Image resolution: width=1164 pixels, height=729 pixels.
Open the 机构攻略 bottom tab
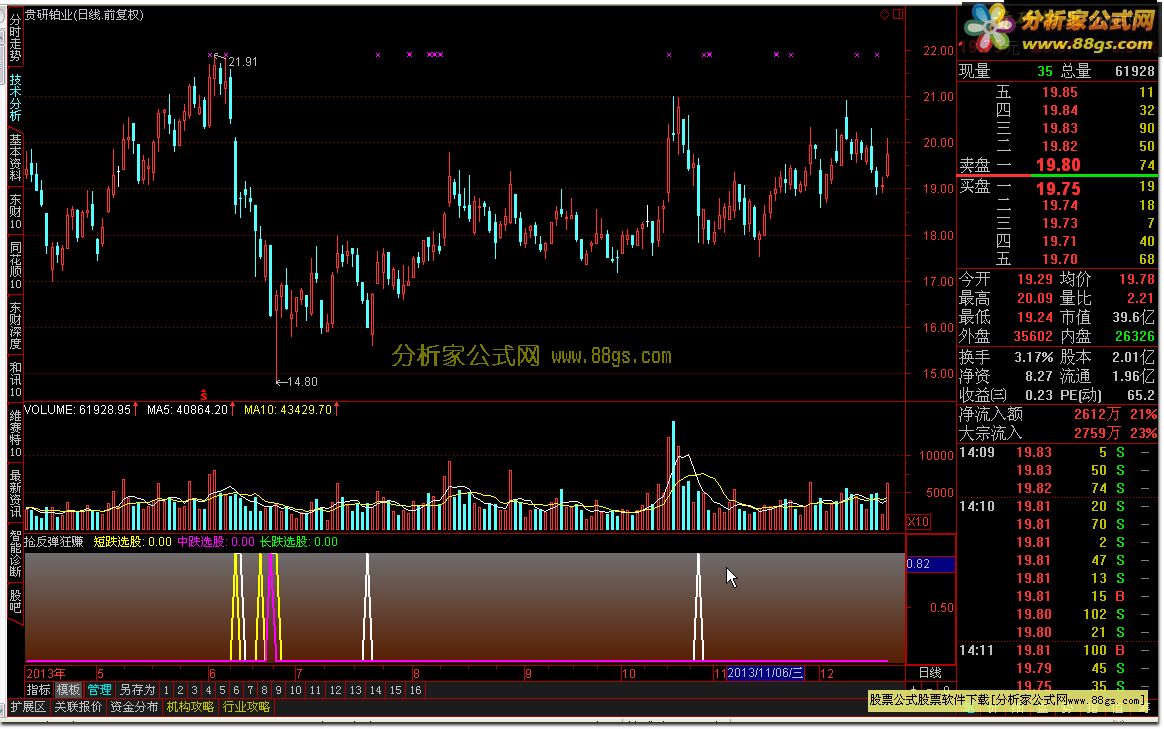coord(191,707)
